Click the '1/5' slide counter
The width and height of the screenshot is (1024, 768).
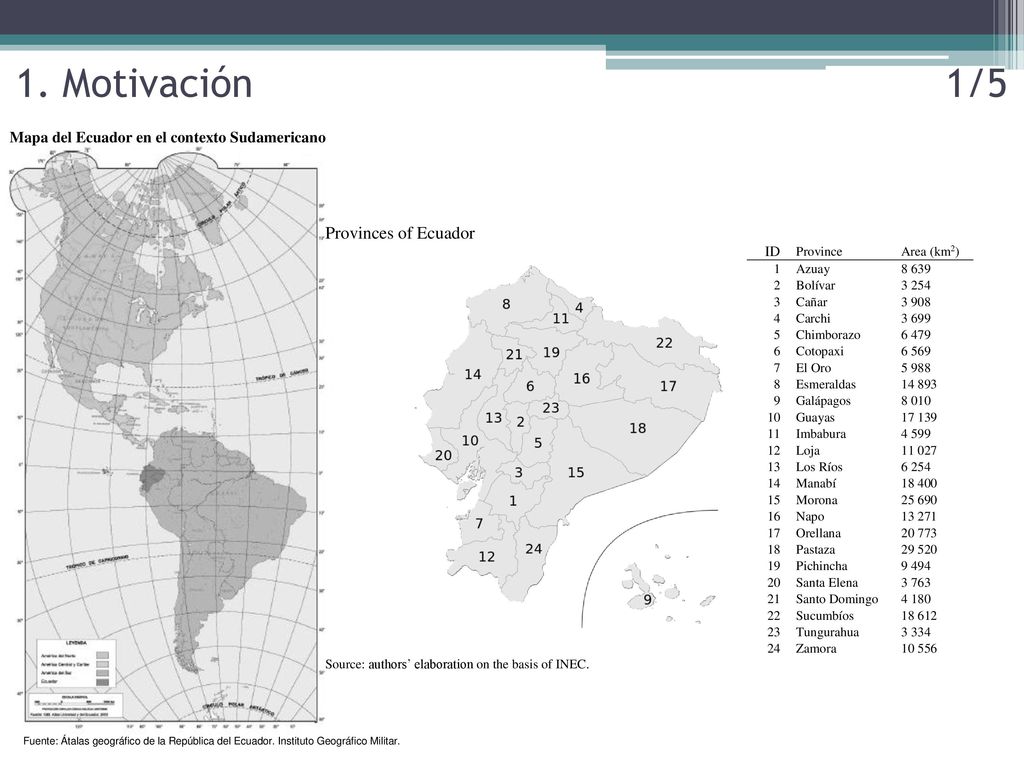pos(977,84)
